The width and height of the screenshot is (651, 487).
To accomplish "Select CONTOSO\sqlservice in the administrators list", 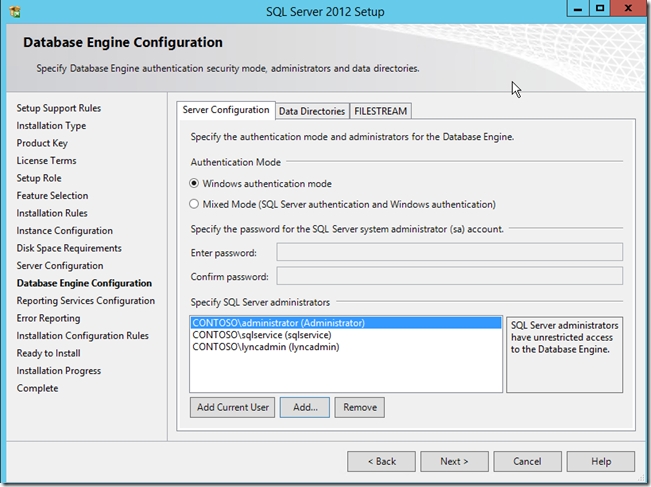I will [x=346, y=335].
